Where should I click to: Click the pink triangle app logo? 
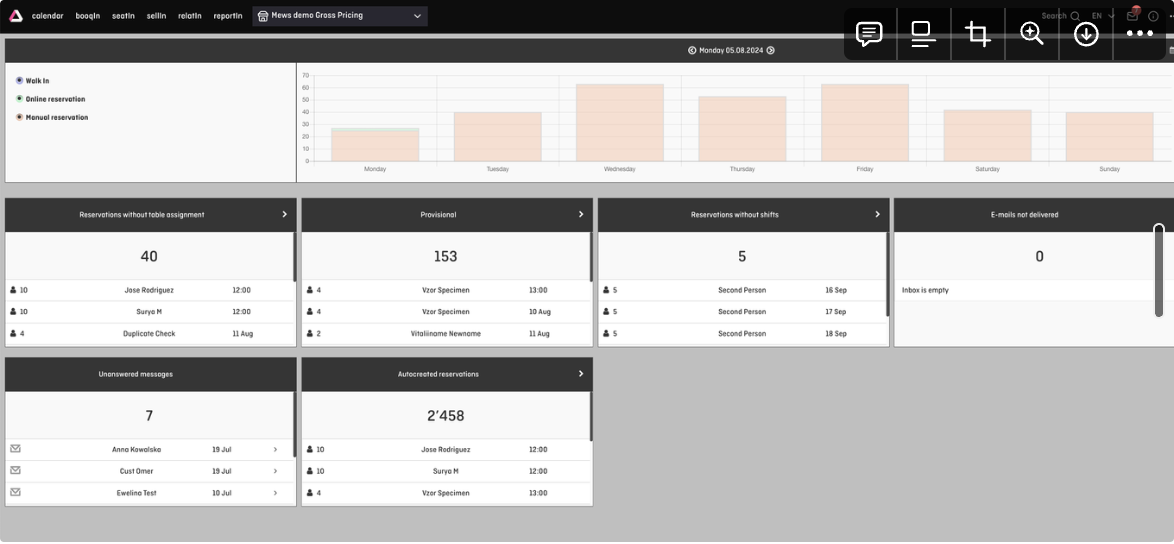pos(16,16)
